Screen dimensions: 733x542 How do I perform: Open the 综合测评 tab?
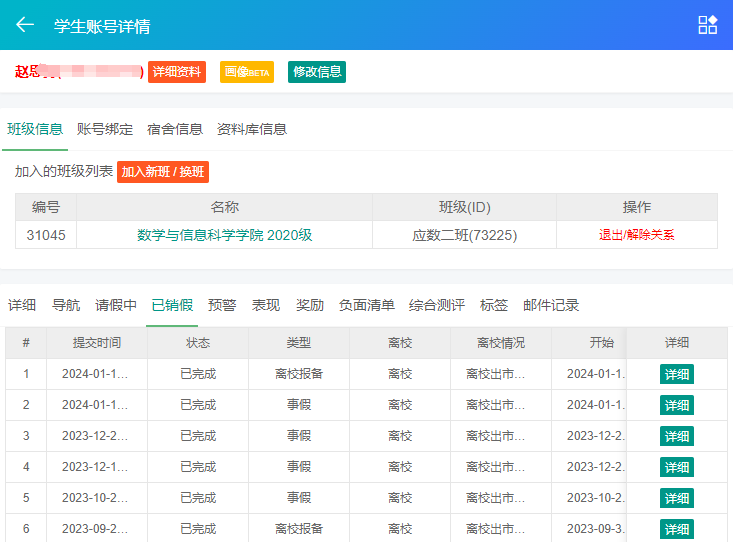pyautogui.click(x=437, y=305)
